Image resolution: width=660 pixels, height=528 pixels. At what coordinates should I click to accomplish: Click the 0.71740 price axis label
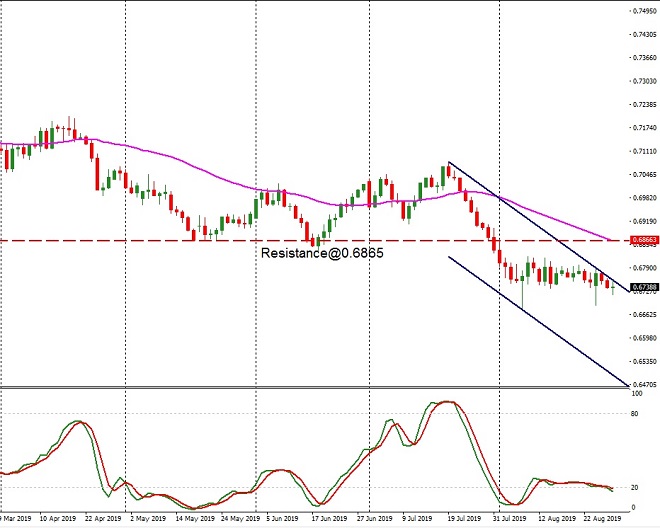(x=645, y=128)
